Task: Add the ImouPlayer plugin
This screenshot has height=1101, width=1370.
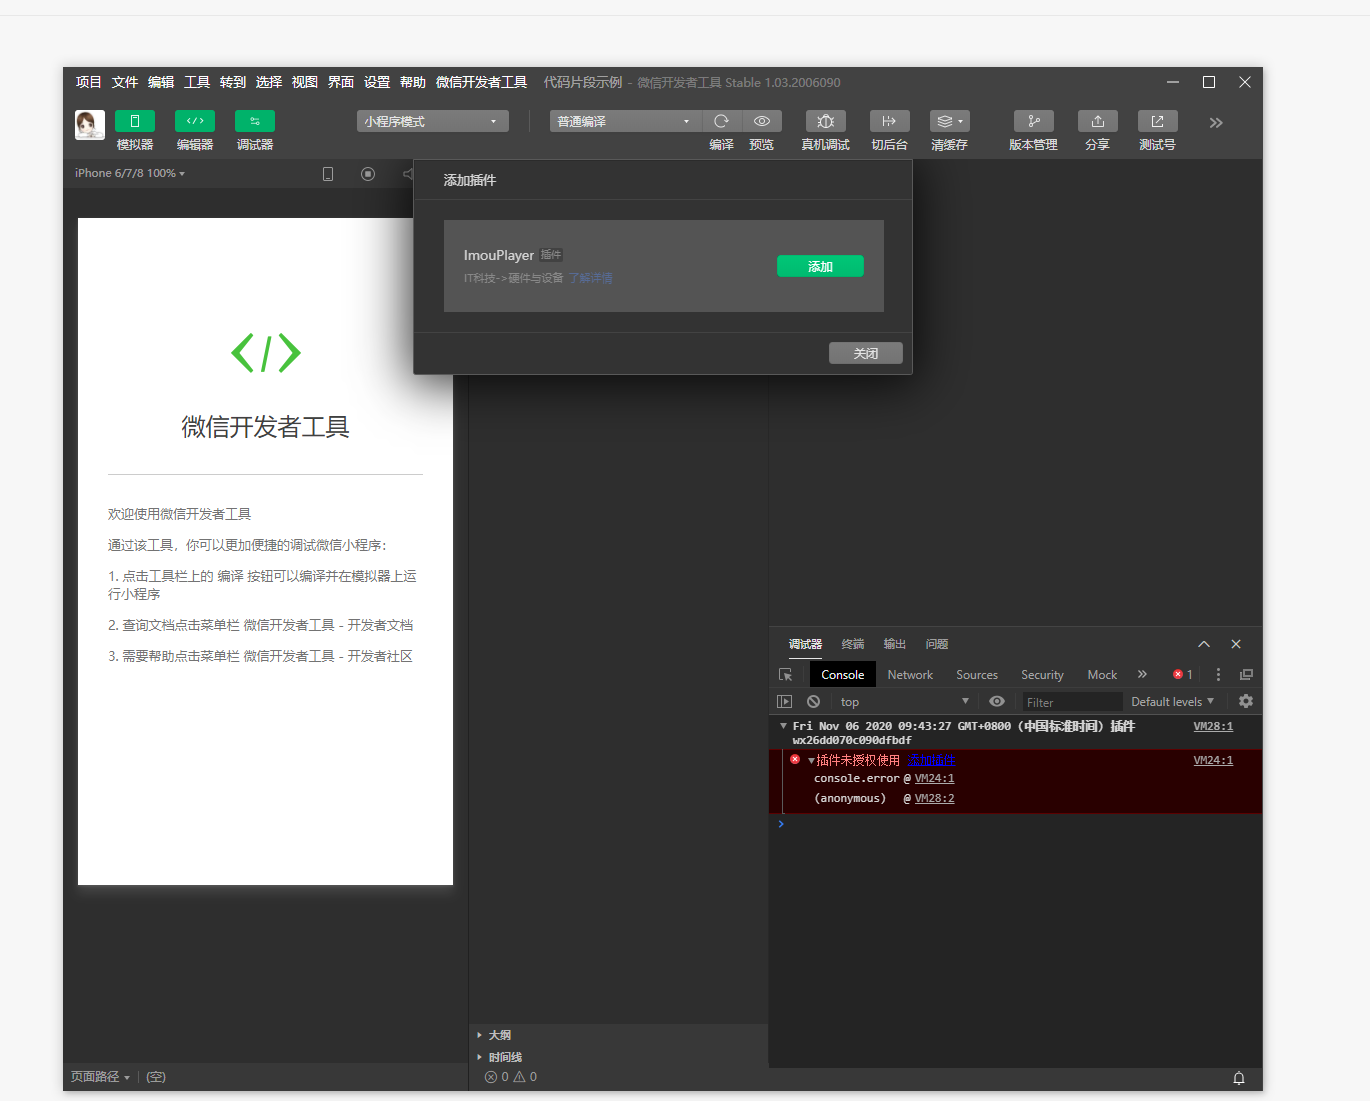Action: (820, 266)
